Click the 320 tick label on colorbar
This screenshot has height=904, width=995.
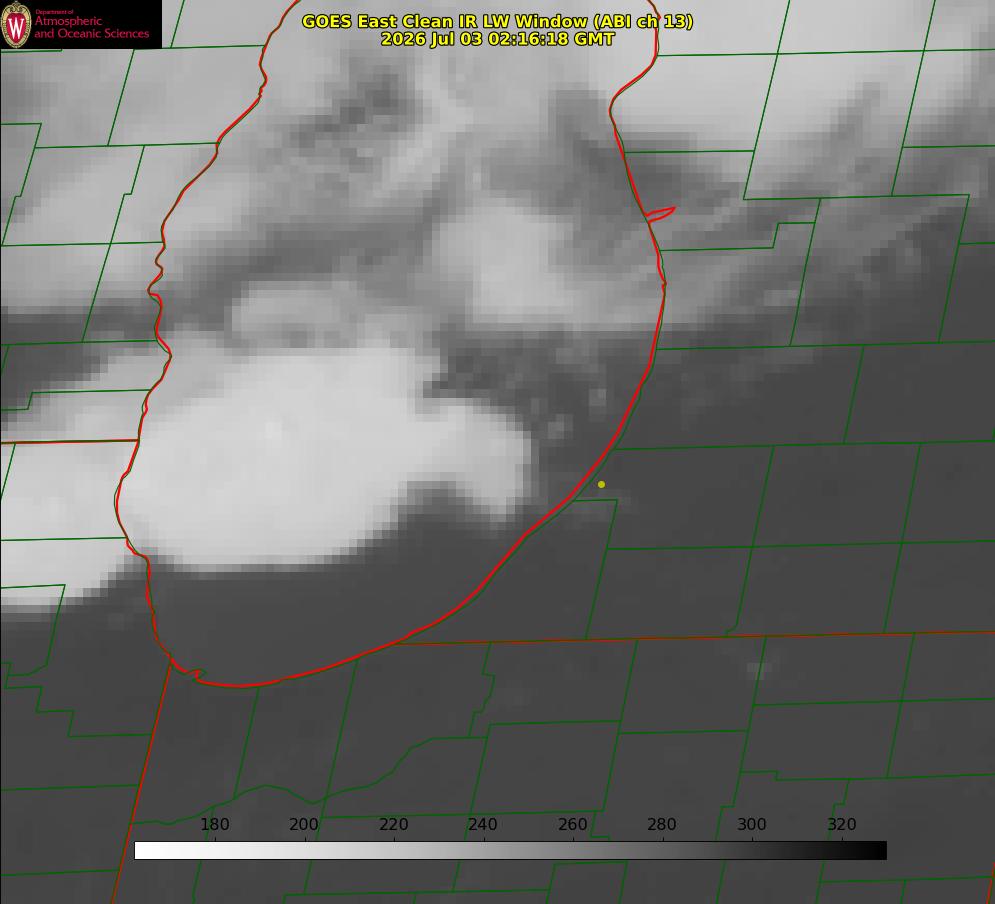pyautogui.click(x=842, y=824)
